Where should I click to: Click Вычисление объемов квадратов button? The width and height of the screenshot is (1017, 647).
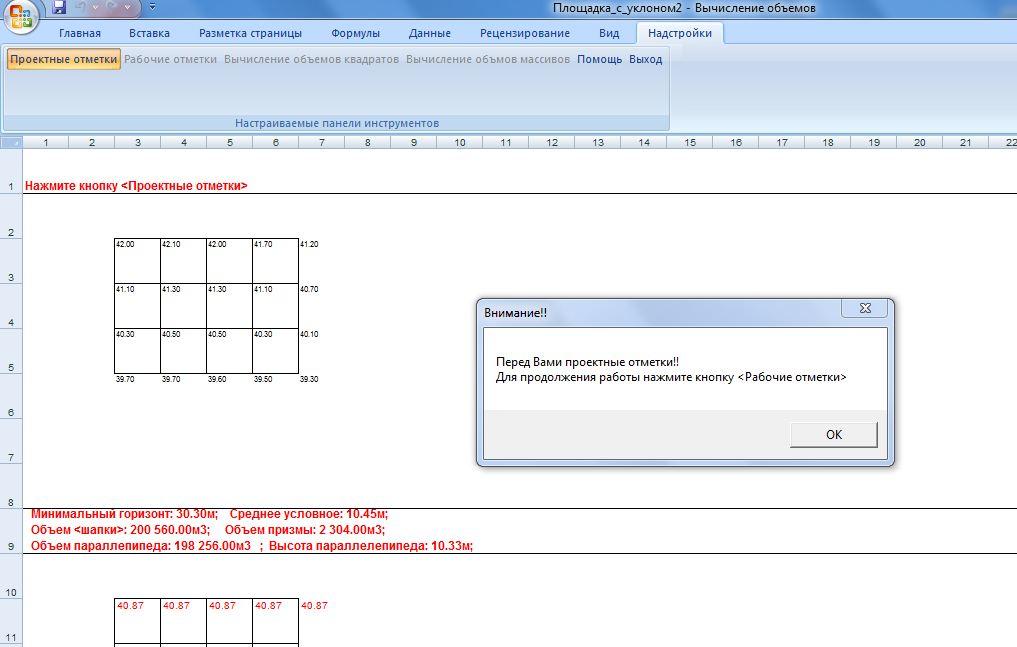click(311, 59)
